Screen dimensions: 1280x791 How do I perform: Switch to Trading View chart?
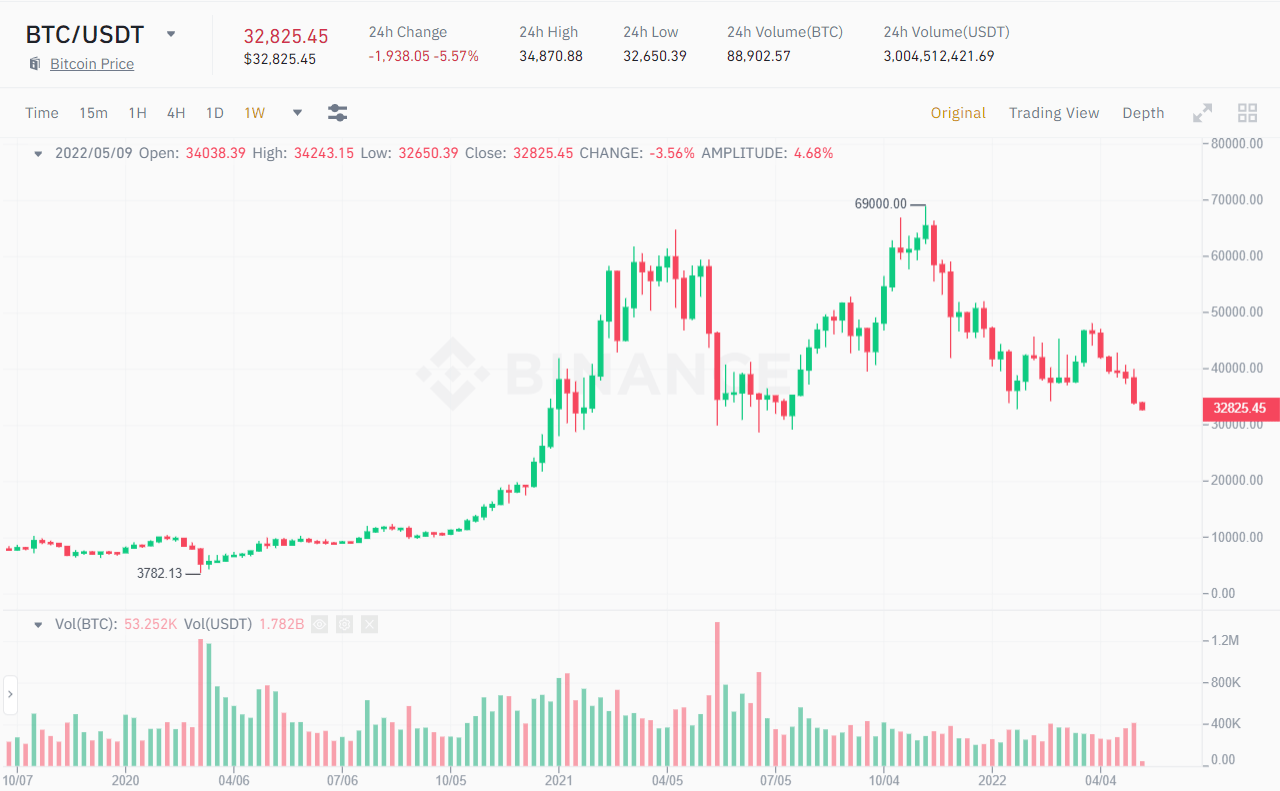[1054, 113]
